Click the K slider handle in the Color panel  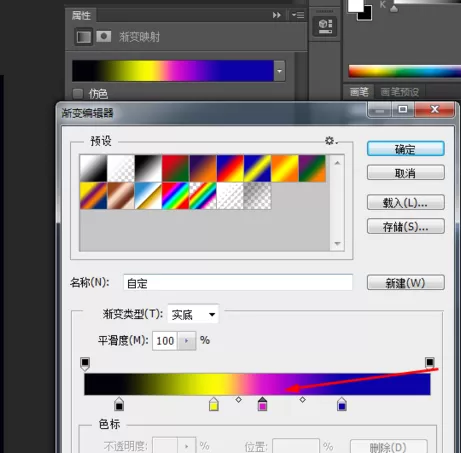point(394,9)
